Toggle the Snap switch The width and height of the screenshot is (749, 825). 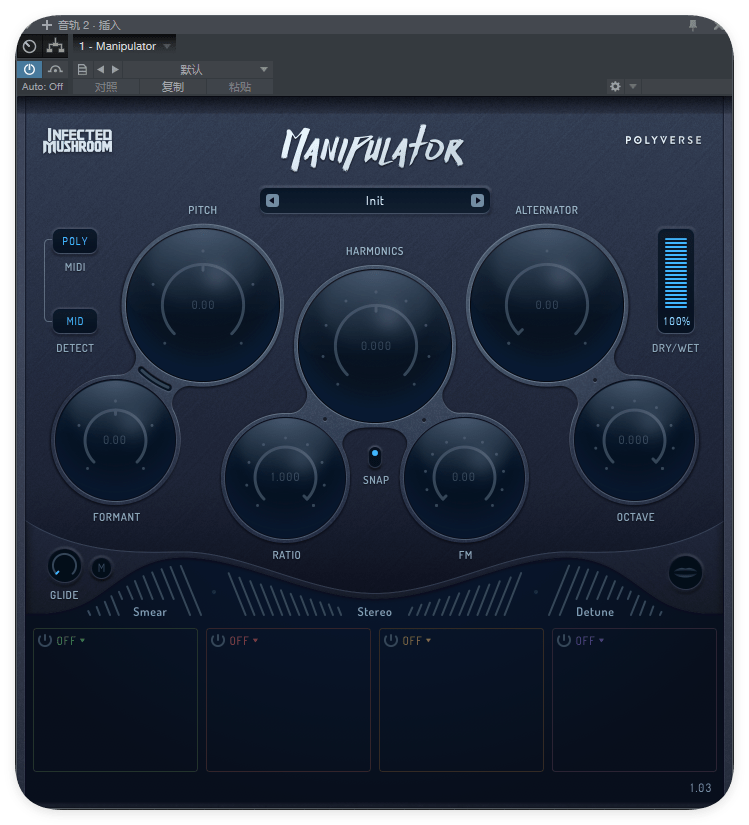click(x=374, y=457)
